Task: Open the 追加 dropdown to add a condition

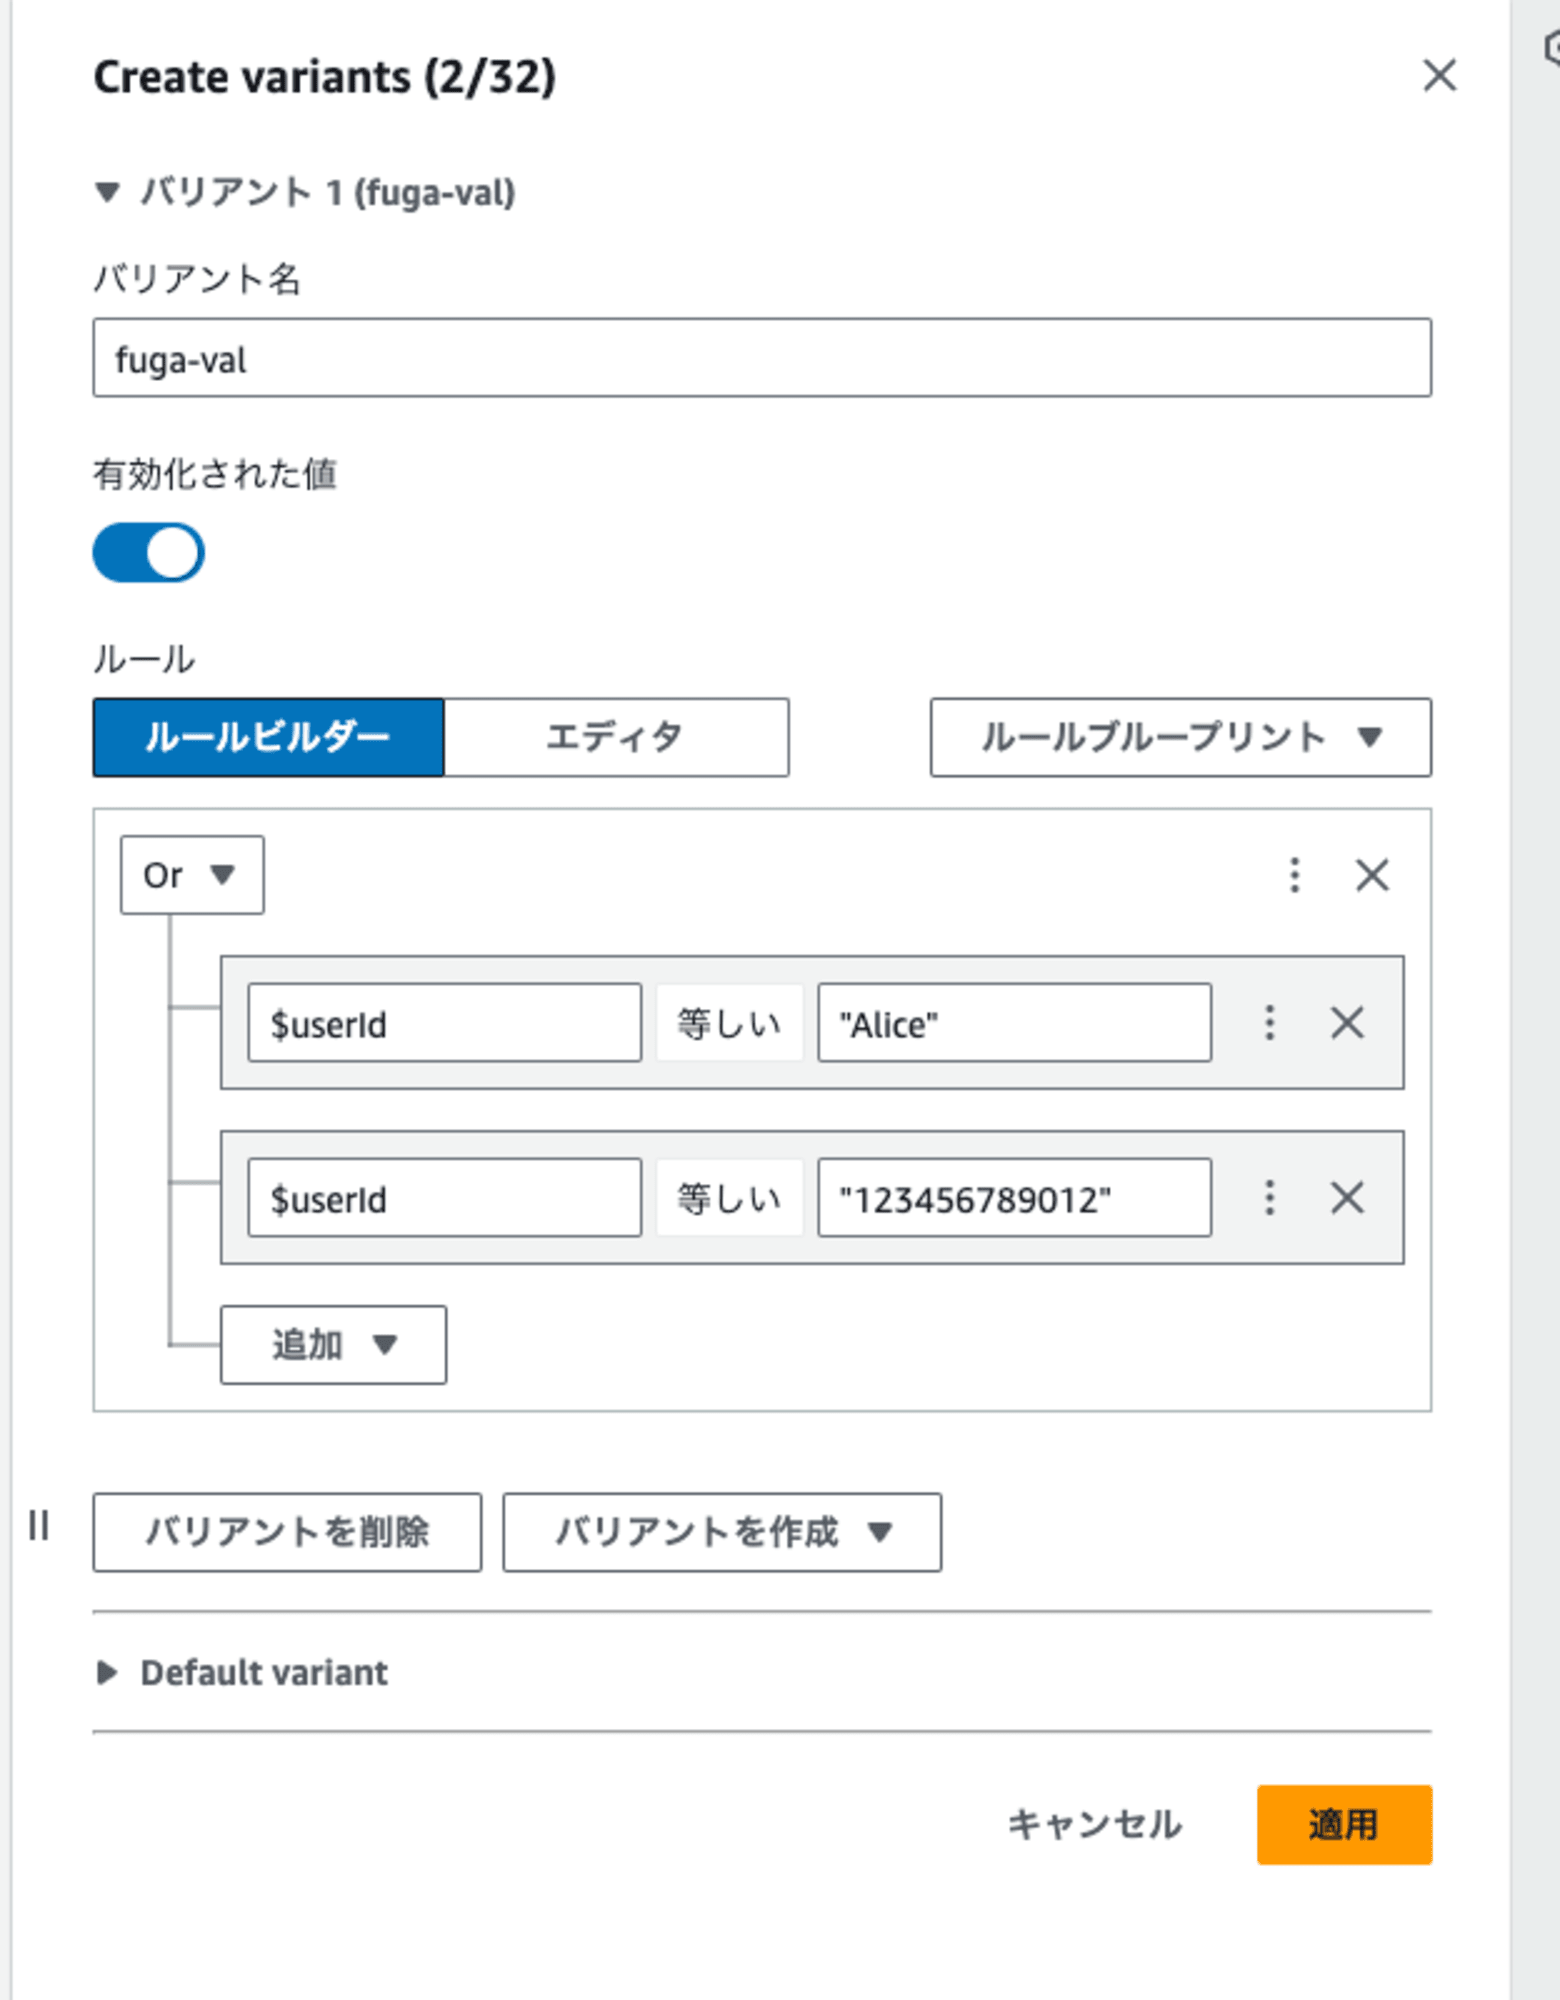Action: pyautogui.click(x=333, y=1345)
